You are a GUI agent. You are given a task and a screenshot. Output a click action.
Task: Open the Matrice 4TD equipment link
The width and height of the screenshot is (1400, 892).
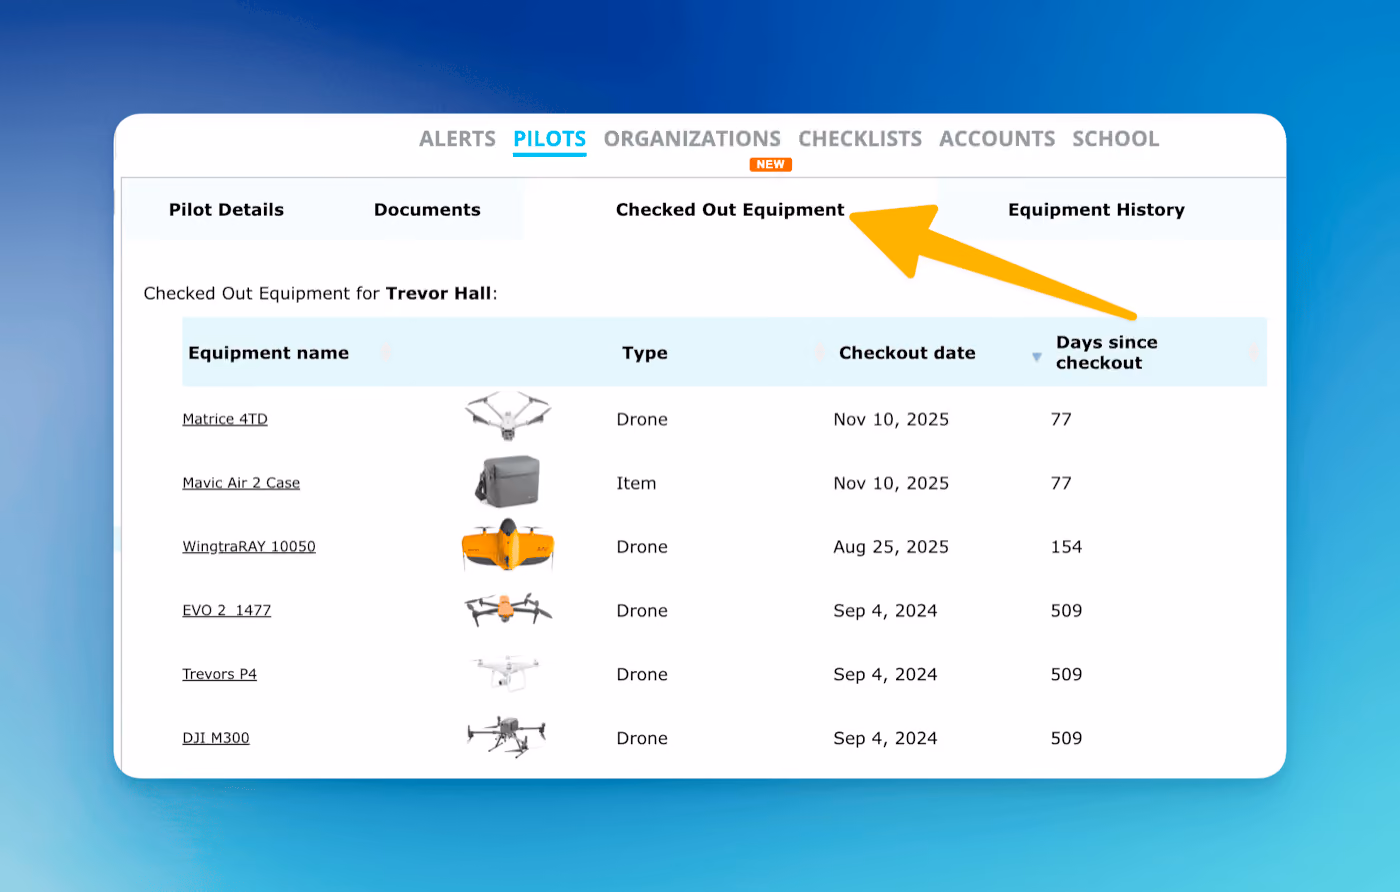225,419
